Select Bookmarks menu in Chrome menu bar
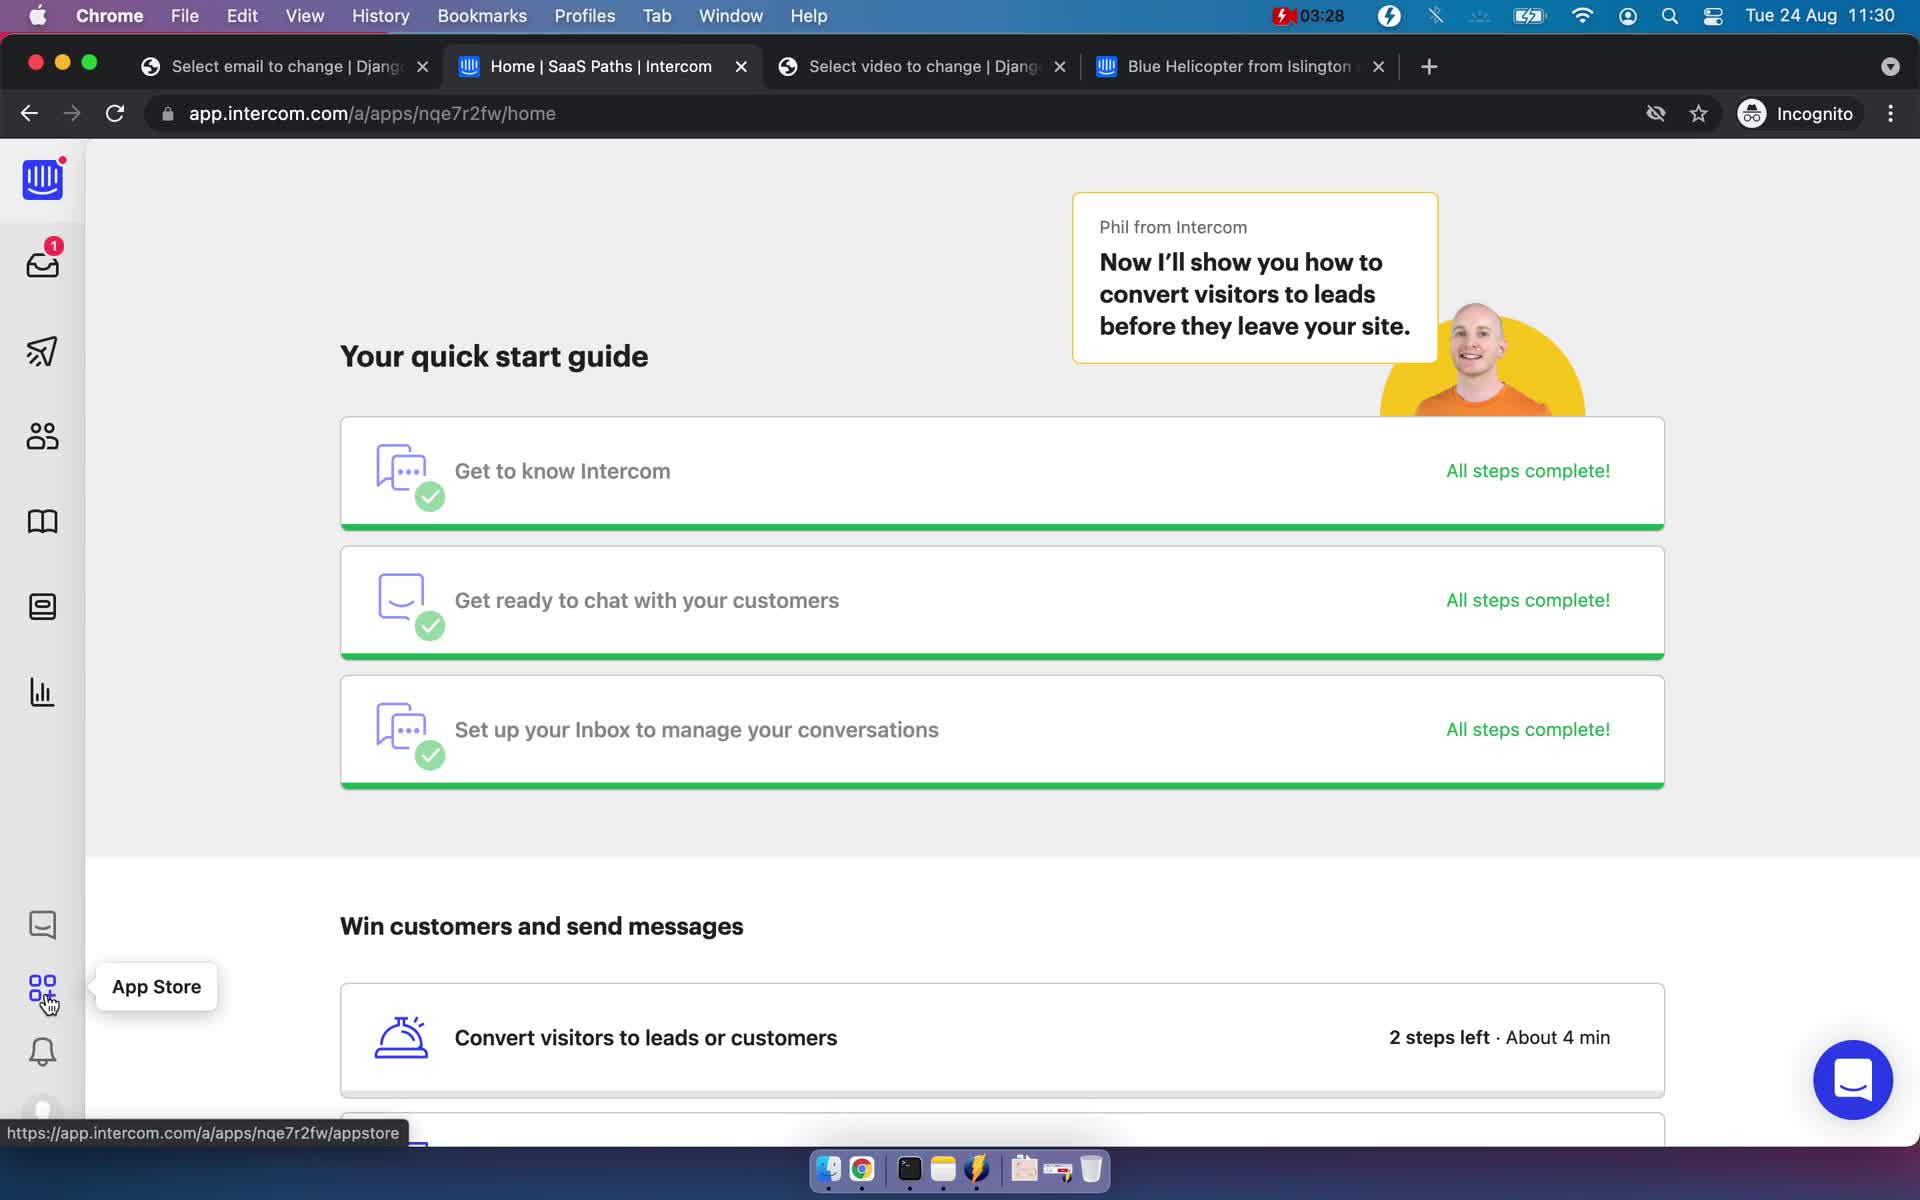The height and width of the screenshot is (1200, 1920). point(480,15)
